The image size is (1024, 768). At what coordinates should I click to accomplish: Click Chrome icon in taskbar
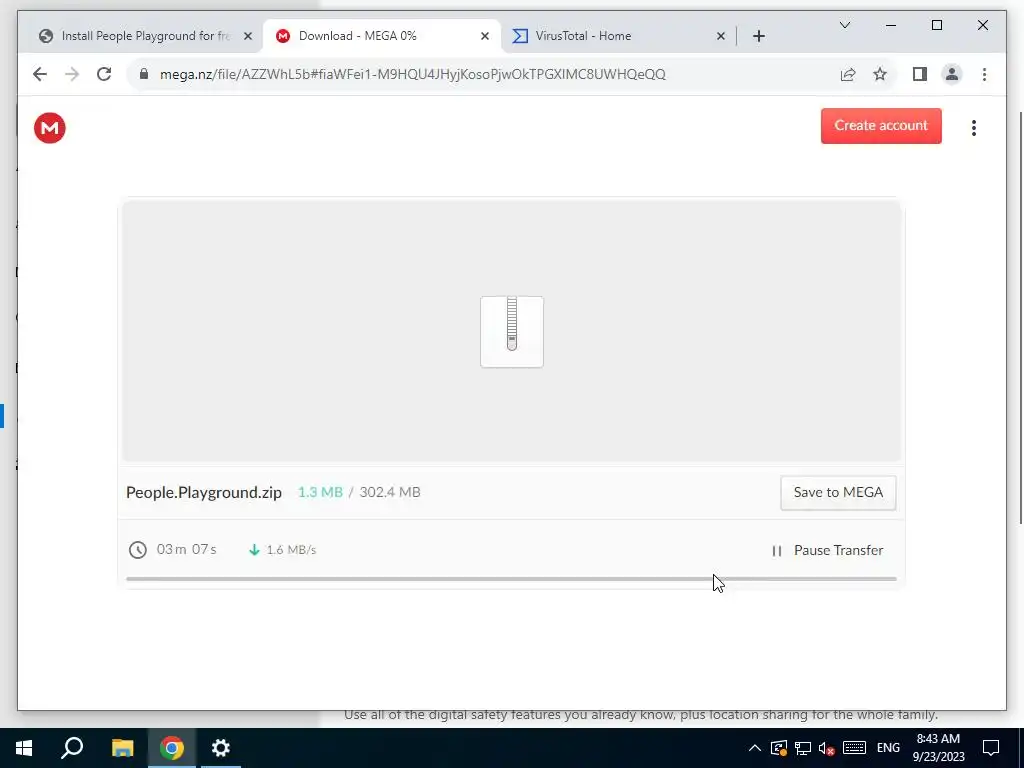[x=172, y=748]
